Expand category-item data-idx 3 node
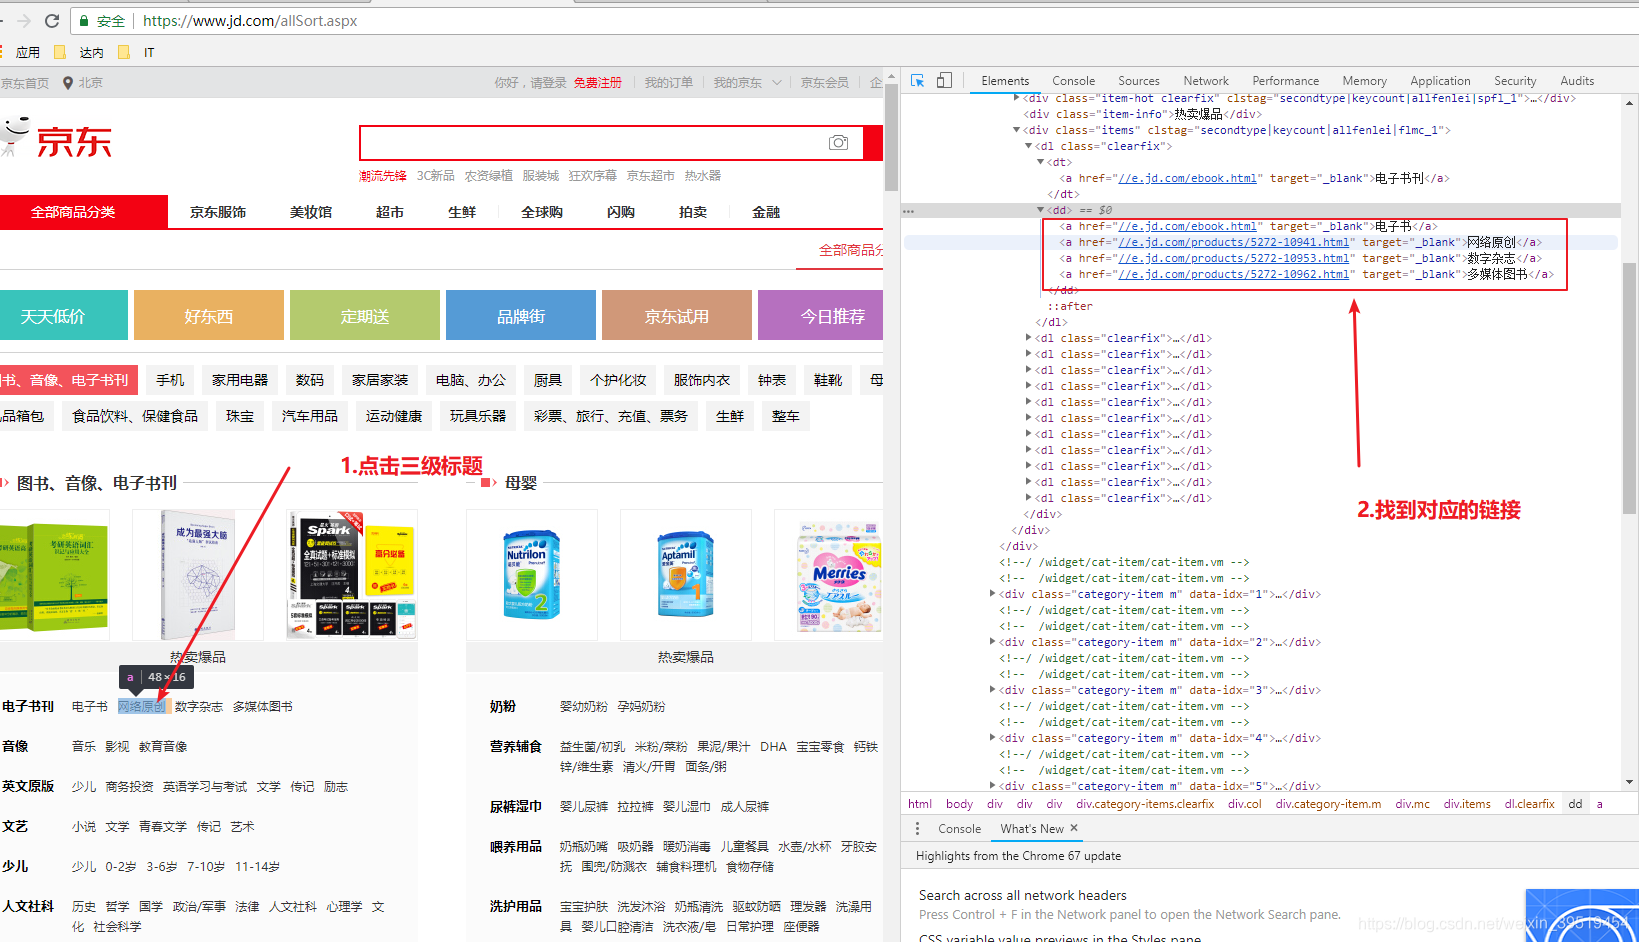The image size is (1639, 942). point(993,690)
